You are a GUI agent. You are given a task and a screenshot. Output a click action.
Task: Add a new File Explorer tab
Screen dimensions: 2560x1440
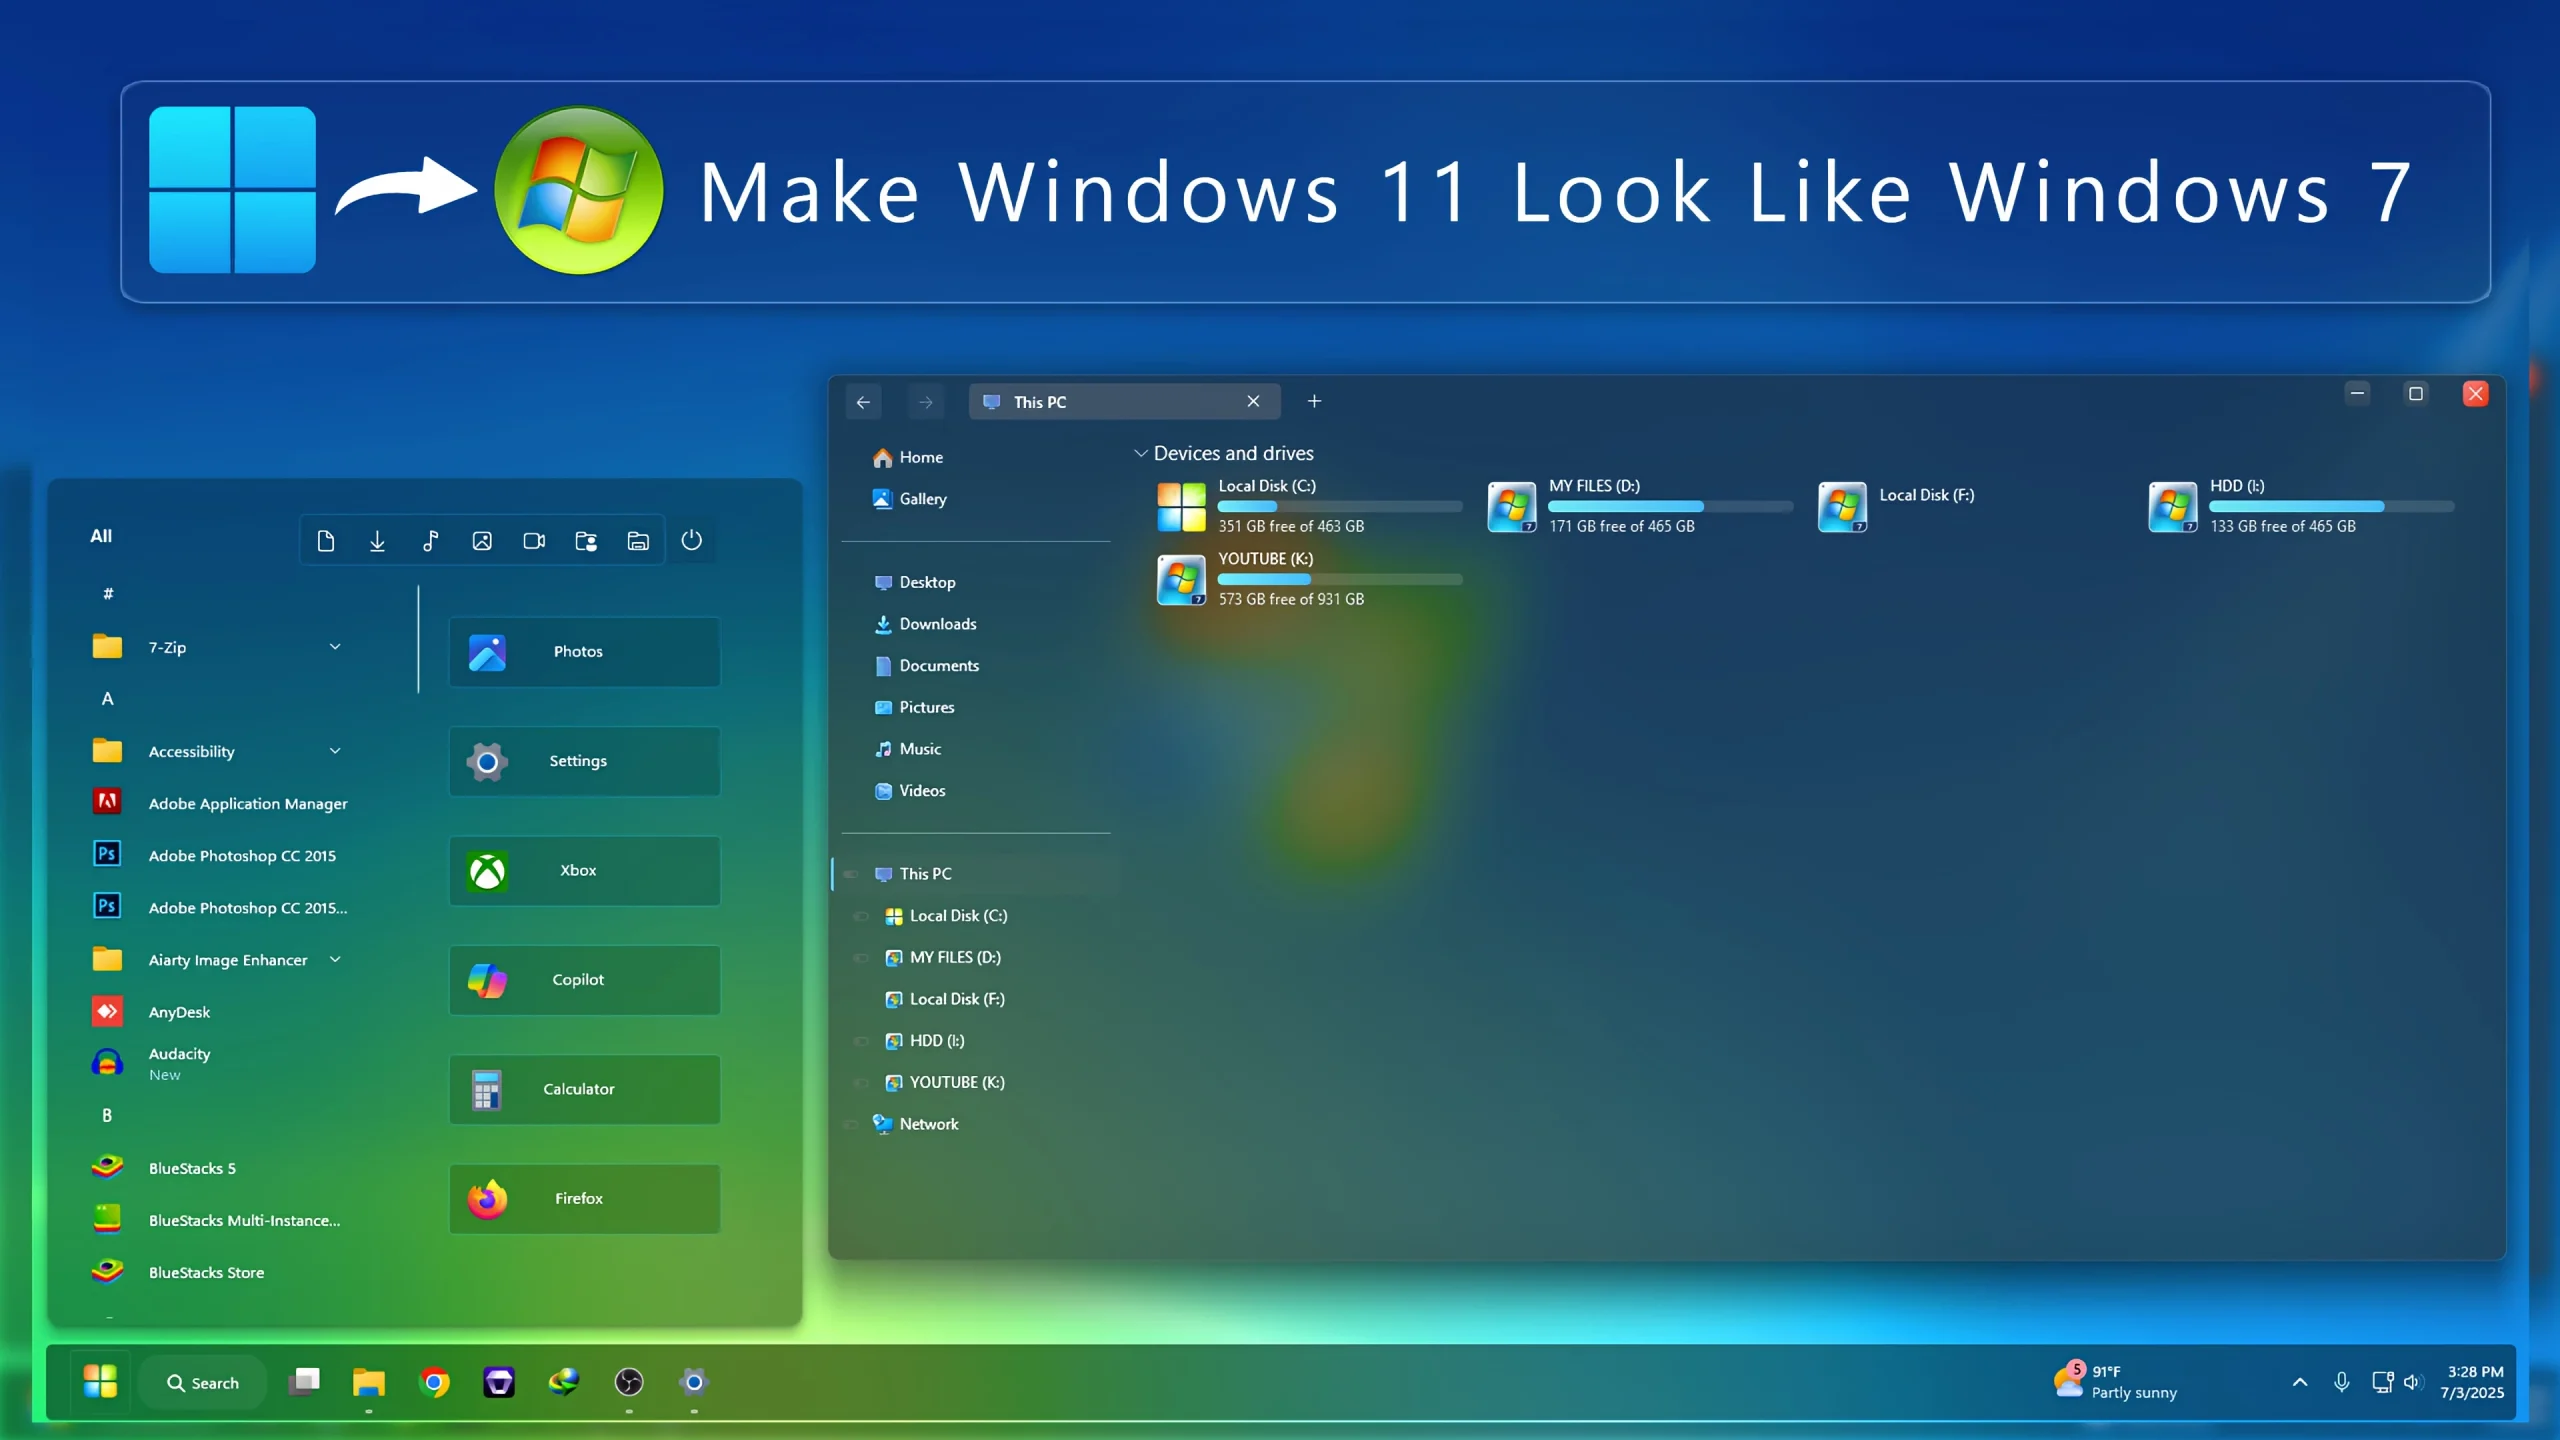tap(1314, 401)
